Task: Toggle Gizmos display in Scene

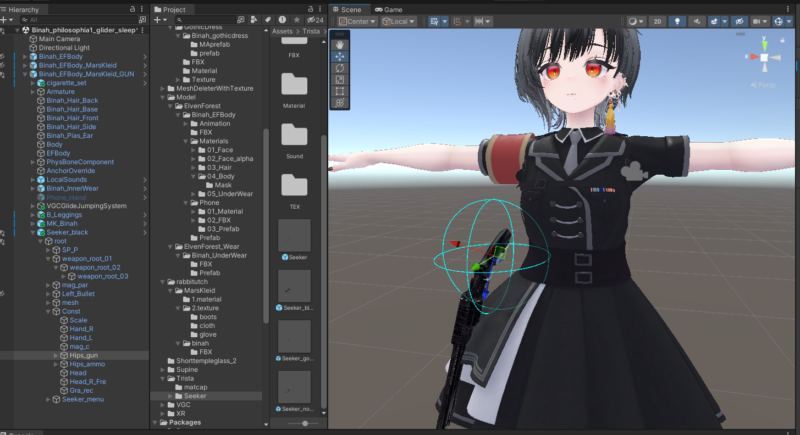Action: tap(778, 21)
